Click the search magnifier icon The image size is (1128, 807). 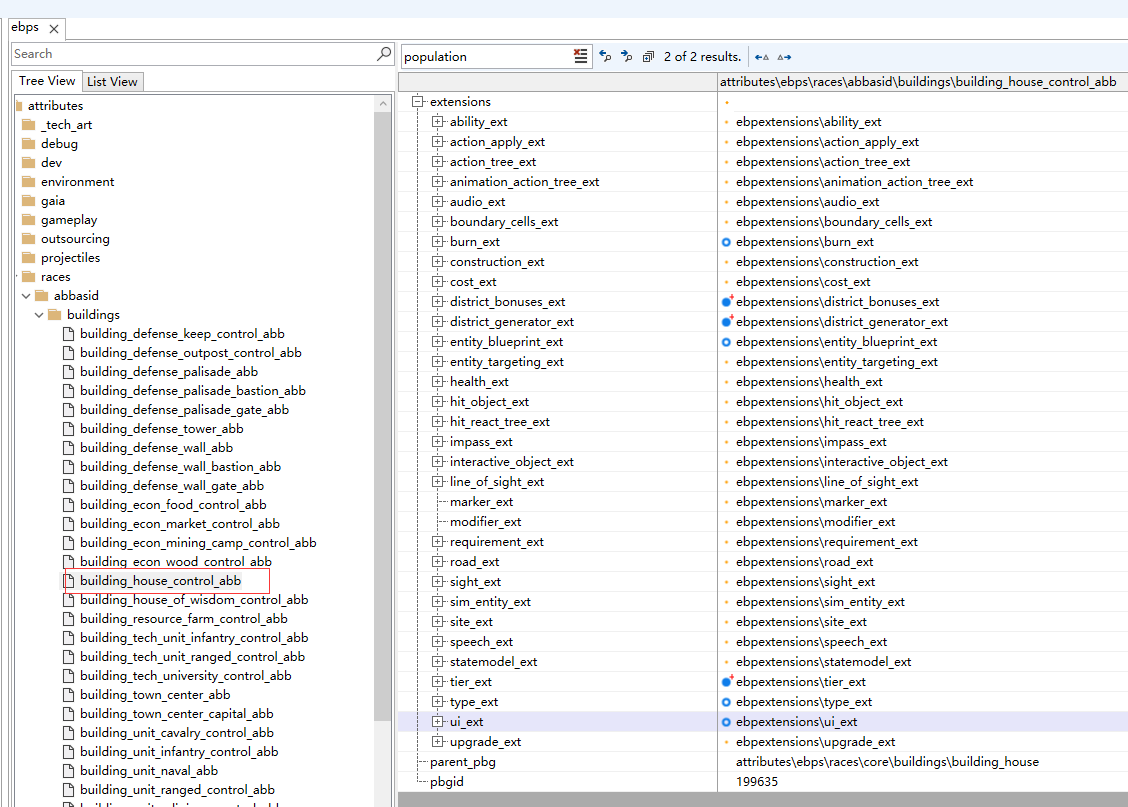click(x=384, y=54)
